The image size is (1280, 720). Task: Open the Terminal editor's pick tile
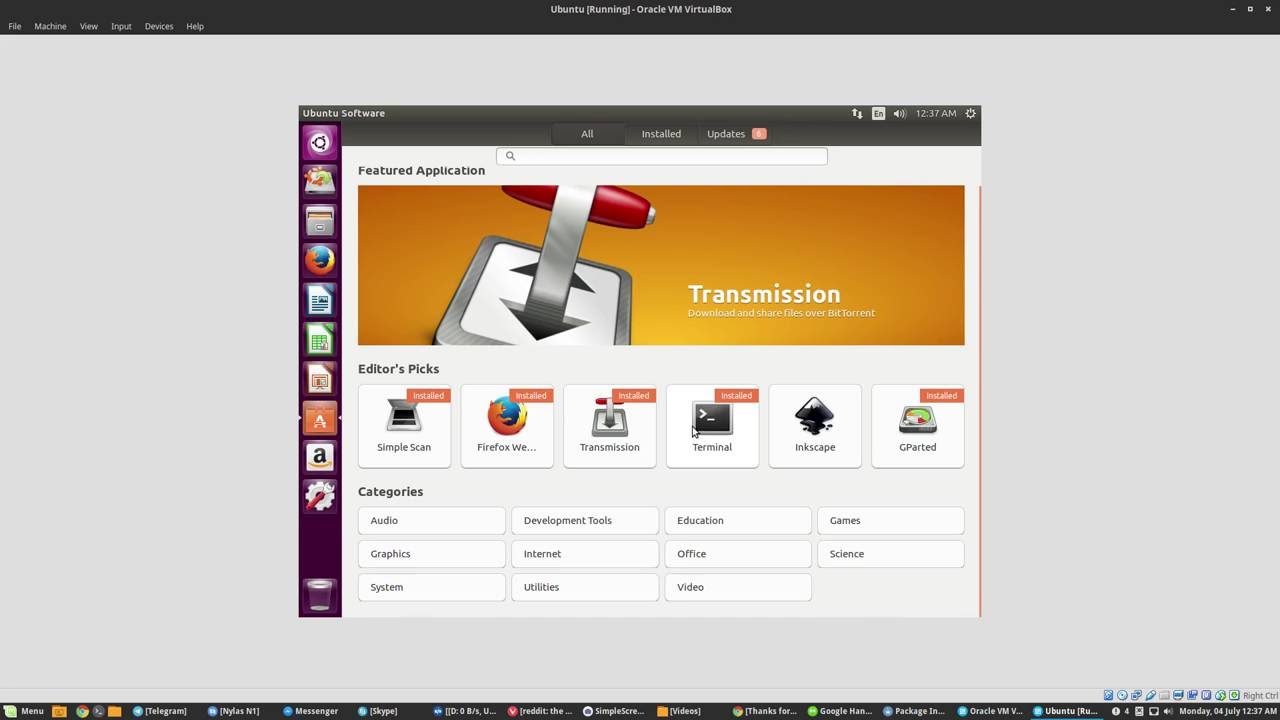click(x=712, y=426)
